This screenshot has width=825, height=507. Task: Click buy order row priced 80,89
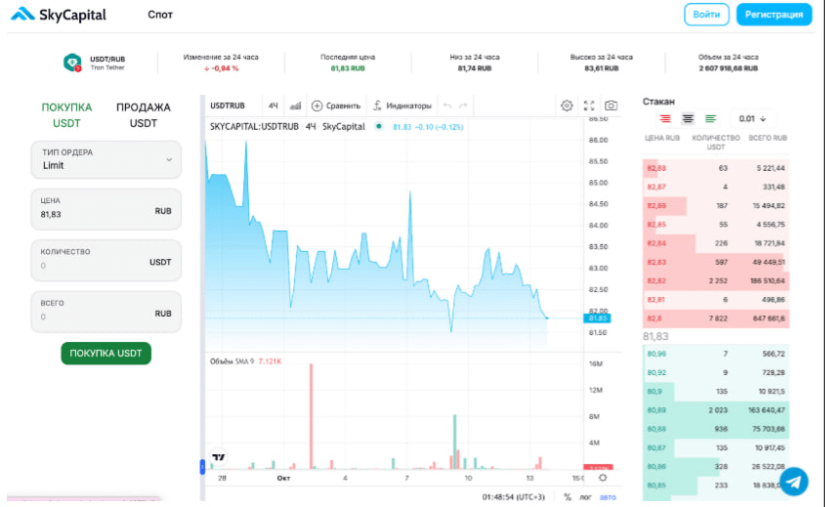coord(716,410)
